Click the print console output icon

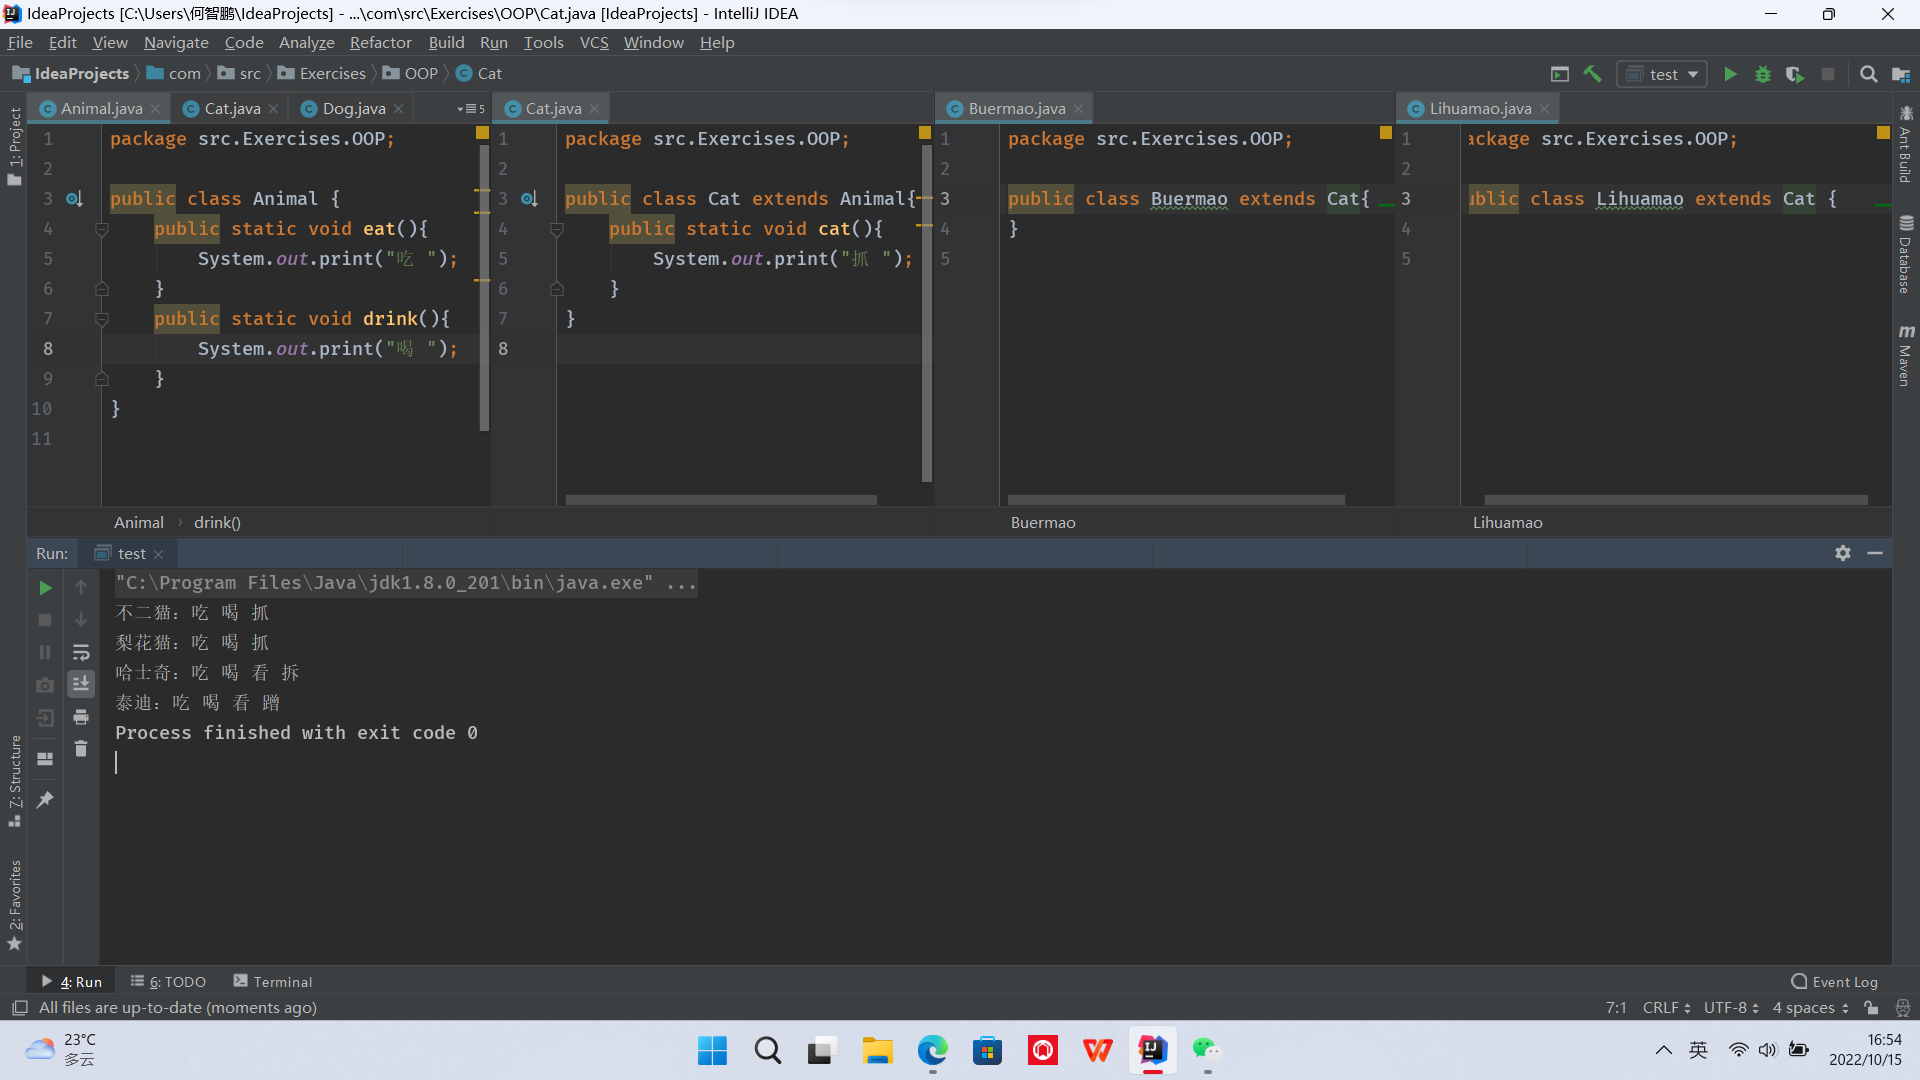click(x=81, y=717)
